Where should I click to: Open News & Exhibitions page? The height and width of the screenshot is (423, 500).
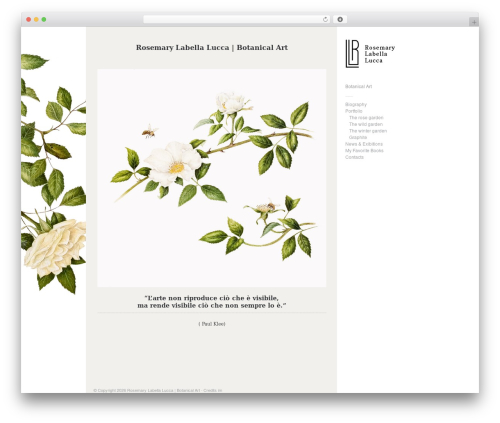tap(364, 144)
